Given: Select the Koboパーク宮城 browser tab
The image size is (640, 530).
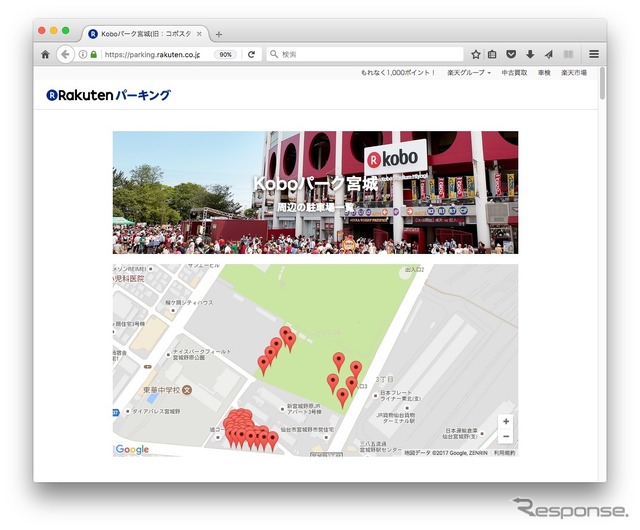Looking at the screenshot, I should [x=145, y=34].
